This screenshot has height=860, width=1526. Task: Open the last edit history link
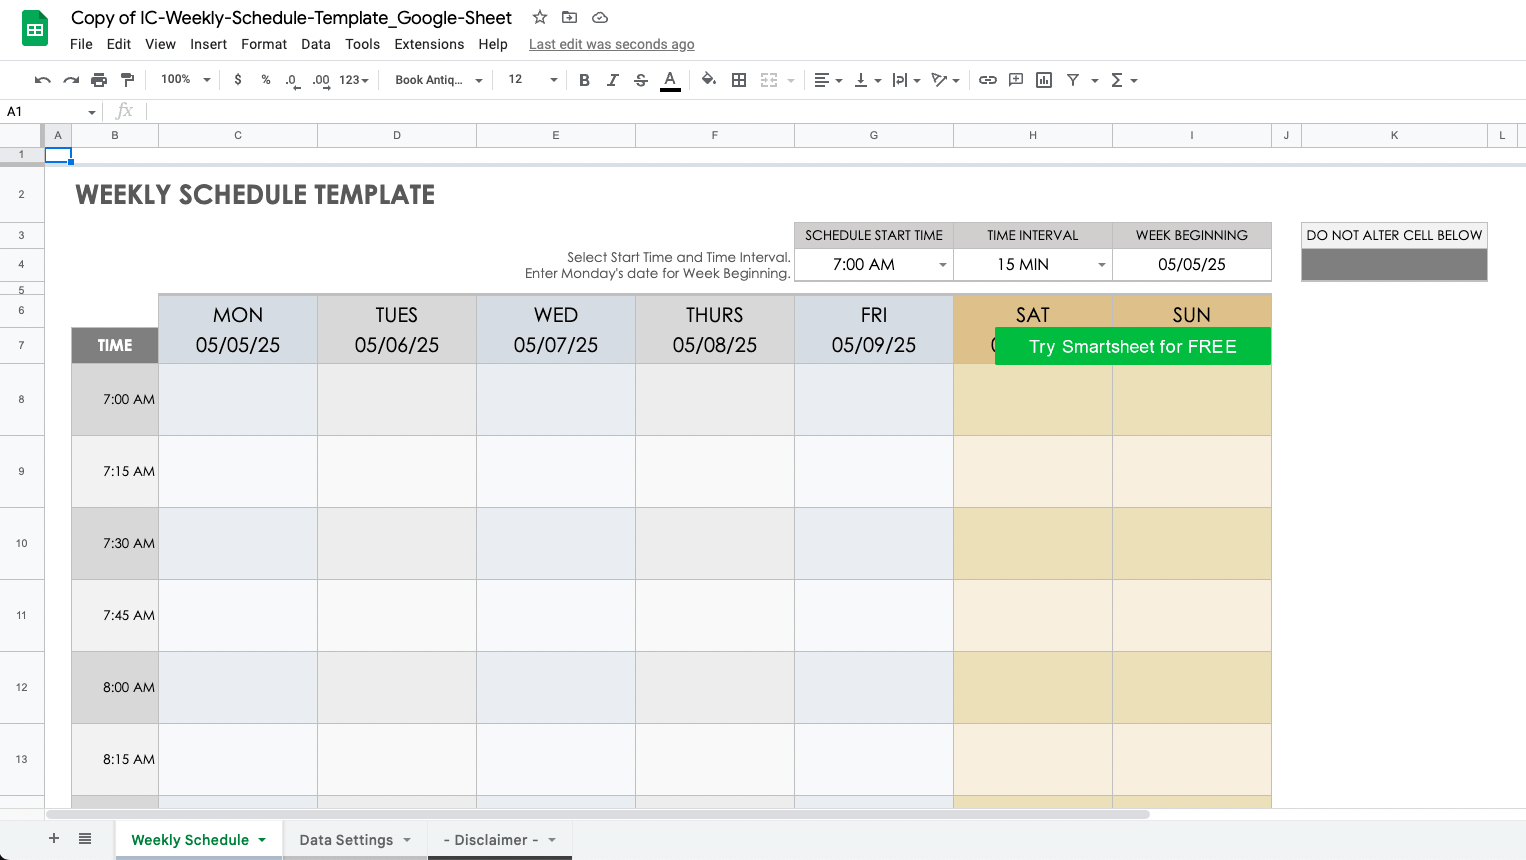pos(611,44)
